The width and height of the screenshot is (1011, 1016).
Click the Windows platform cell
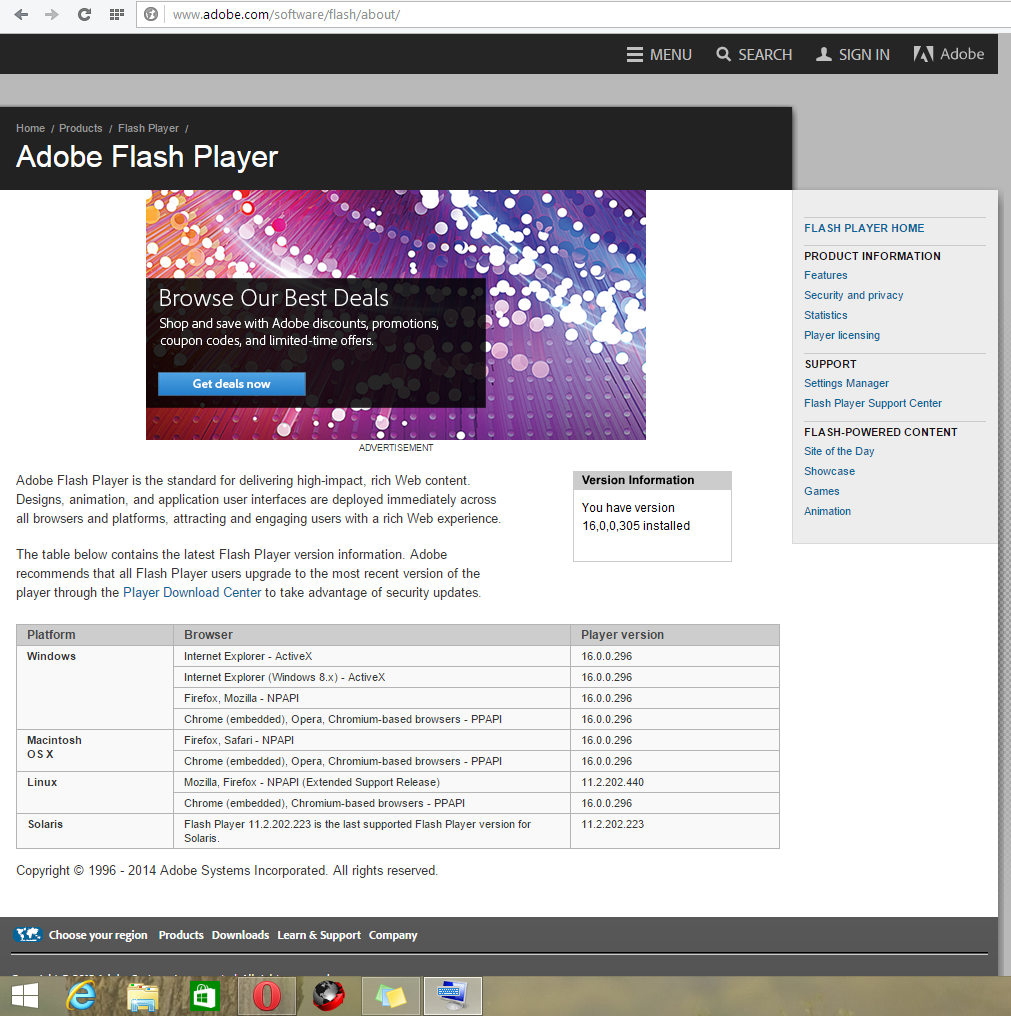point(95,687)
